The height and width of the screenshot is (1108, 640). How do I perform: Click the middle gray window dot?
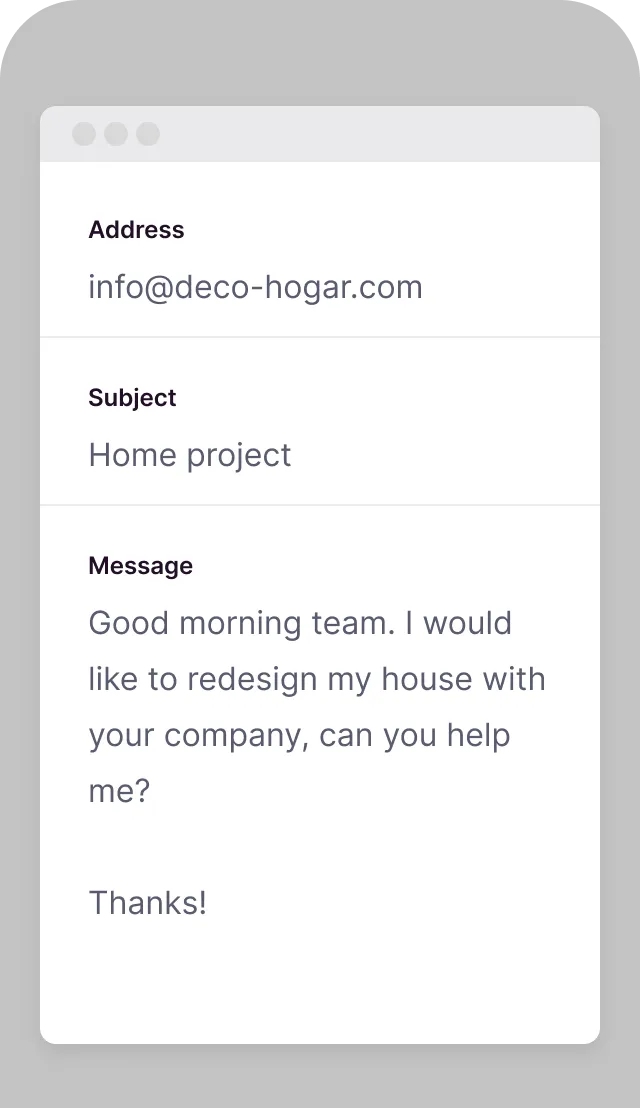(116, 134)
